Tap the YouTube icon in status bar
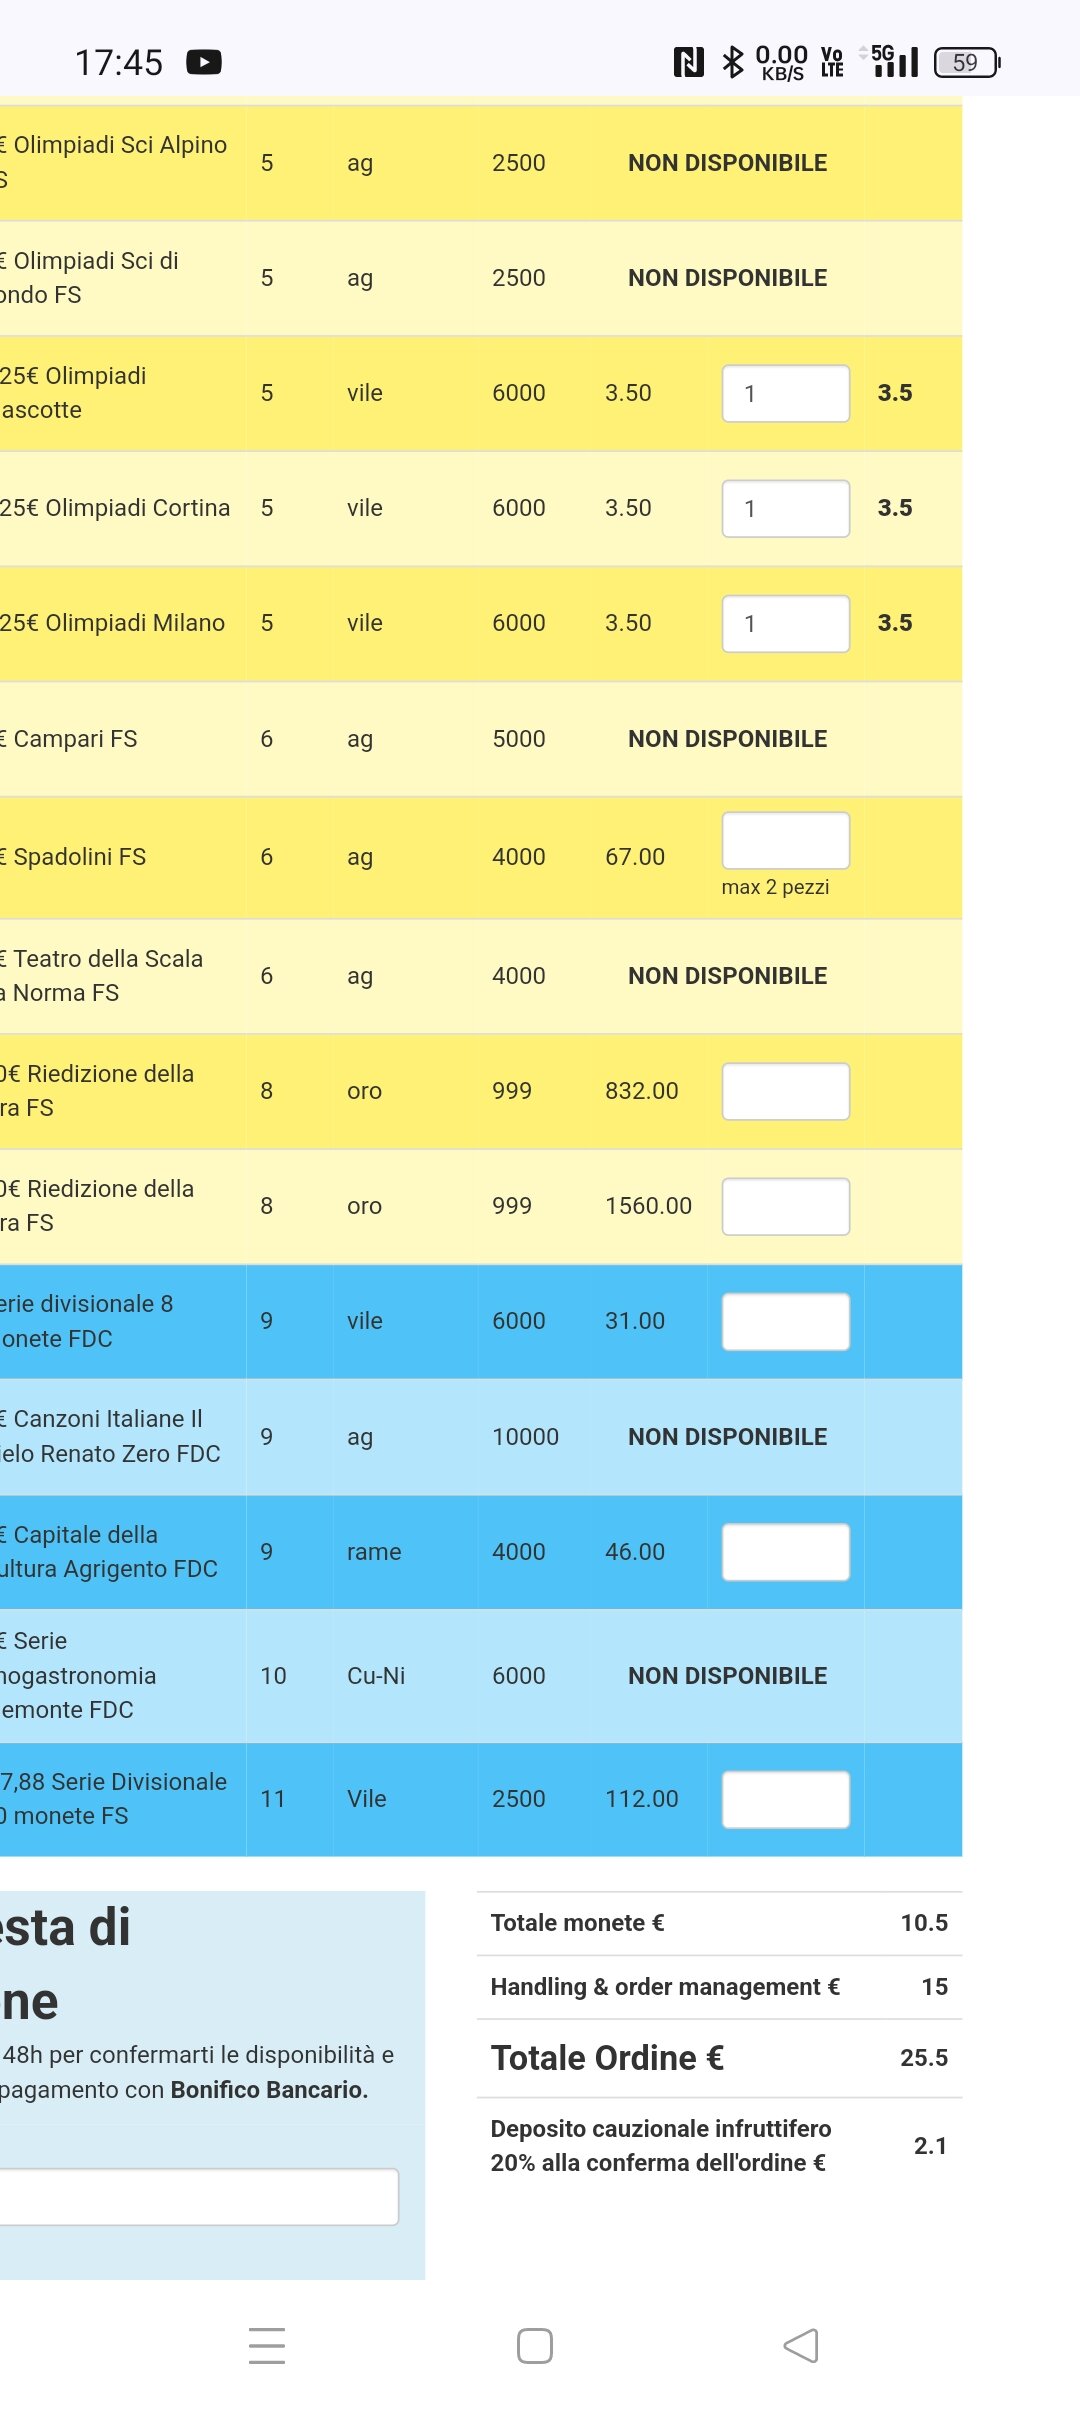The image size is (1080, 2412). tap(204, 62)
